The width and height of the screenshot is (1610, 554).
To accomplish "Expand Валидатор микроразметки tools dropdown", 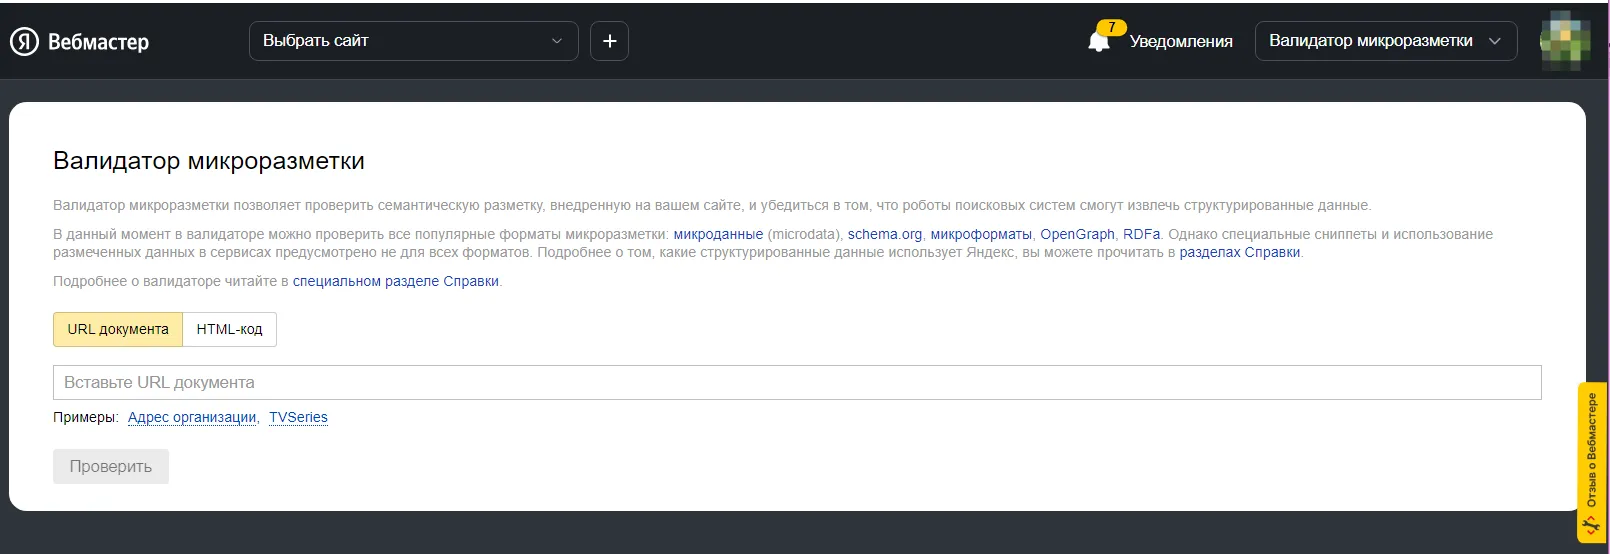I will (1385, 41).
